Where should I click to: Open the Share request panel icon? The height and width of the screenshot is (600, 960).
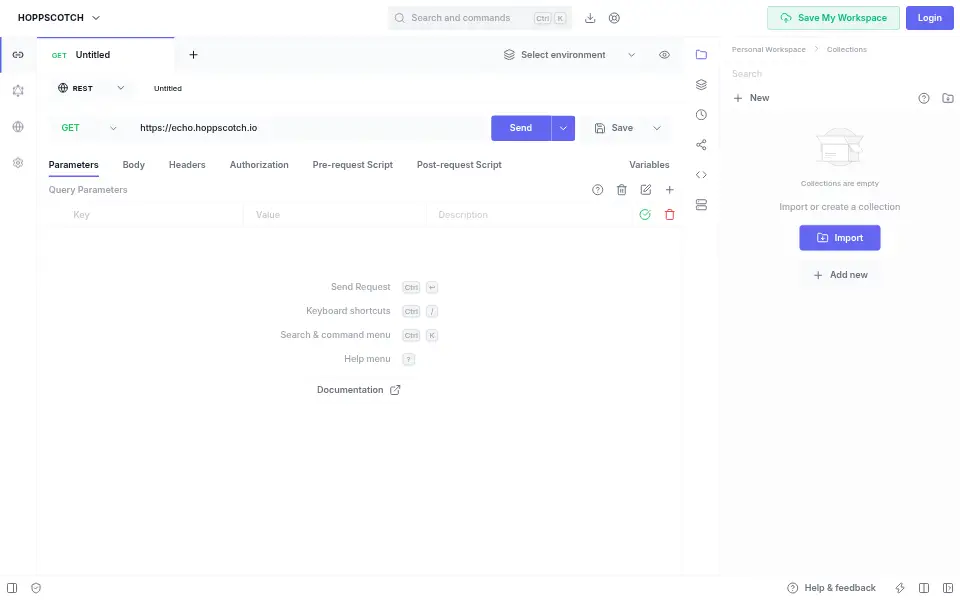coord(701,144)
